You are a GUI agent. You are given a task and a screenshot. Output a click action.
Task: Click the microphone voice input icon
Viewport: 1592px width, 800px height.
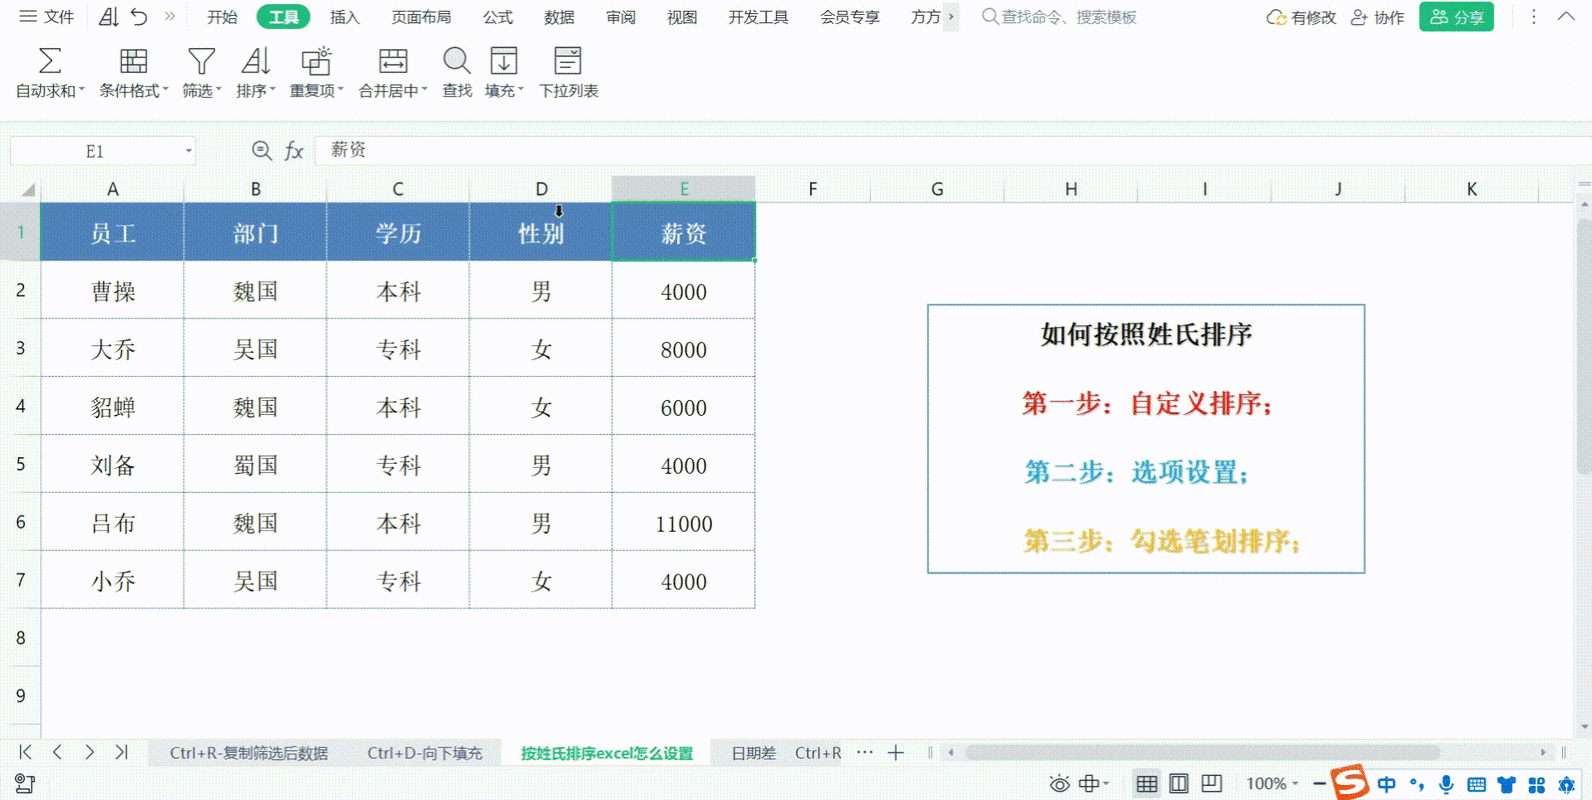coord(1446,785)
